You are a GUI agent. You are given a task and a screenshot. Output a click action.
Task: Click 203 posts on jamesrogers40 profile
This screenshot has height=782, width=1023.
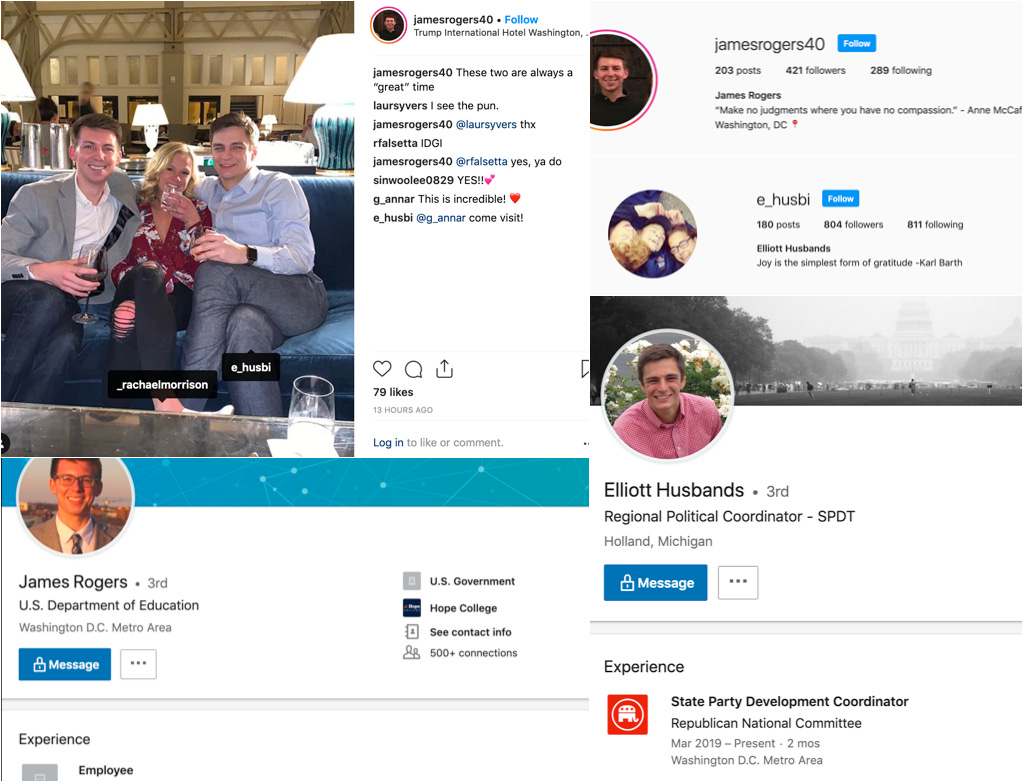pos(738,70)
